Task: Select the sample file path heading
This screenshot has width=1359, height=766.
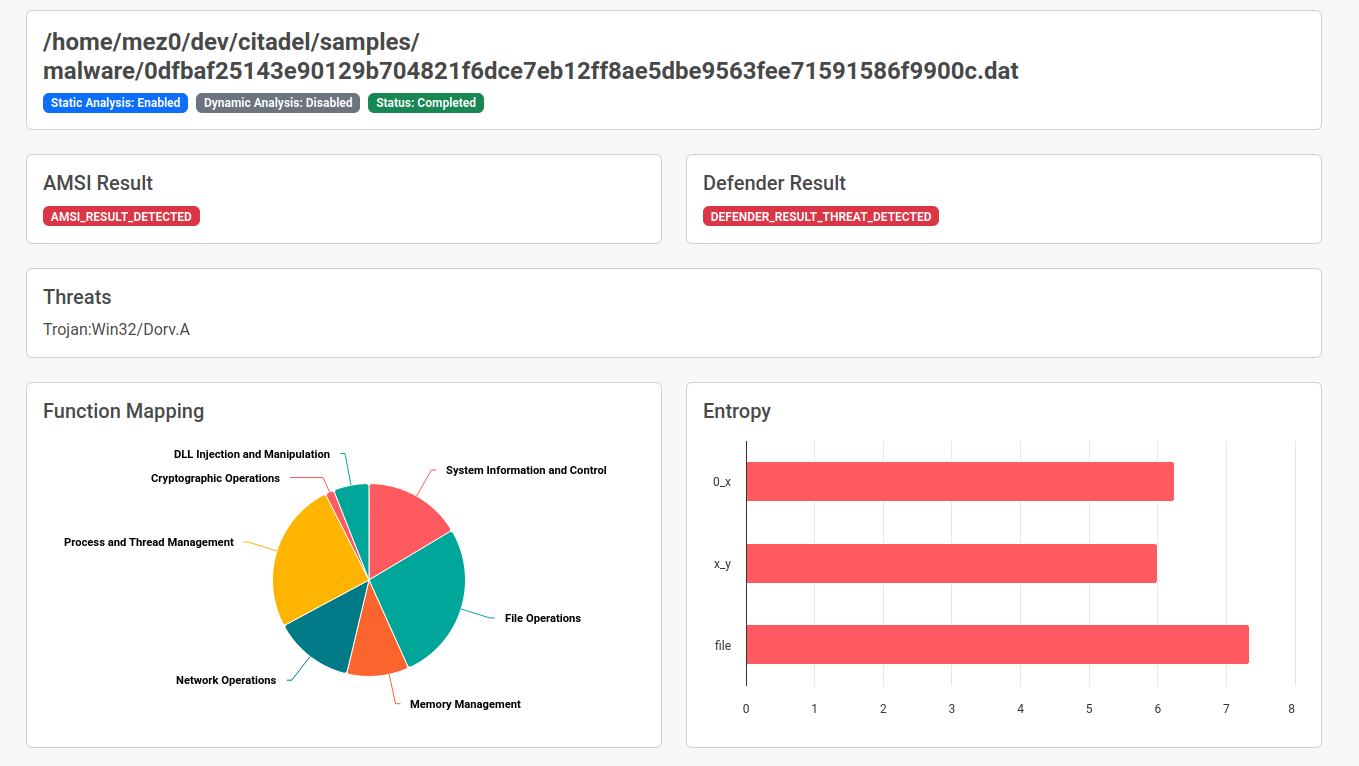Action: point(531,56)
